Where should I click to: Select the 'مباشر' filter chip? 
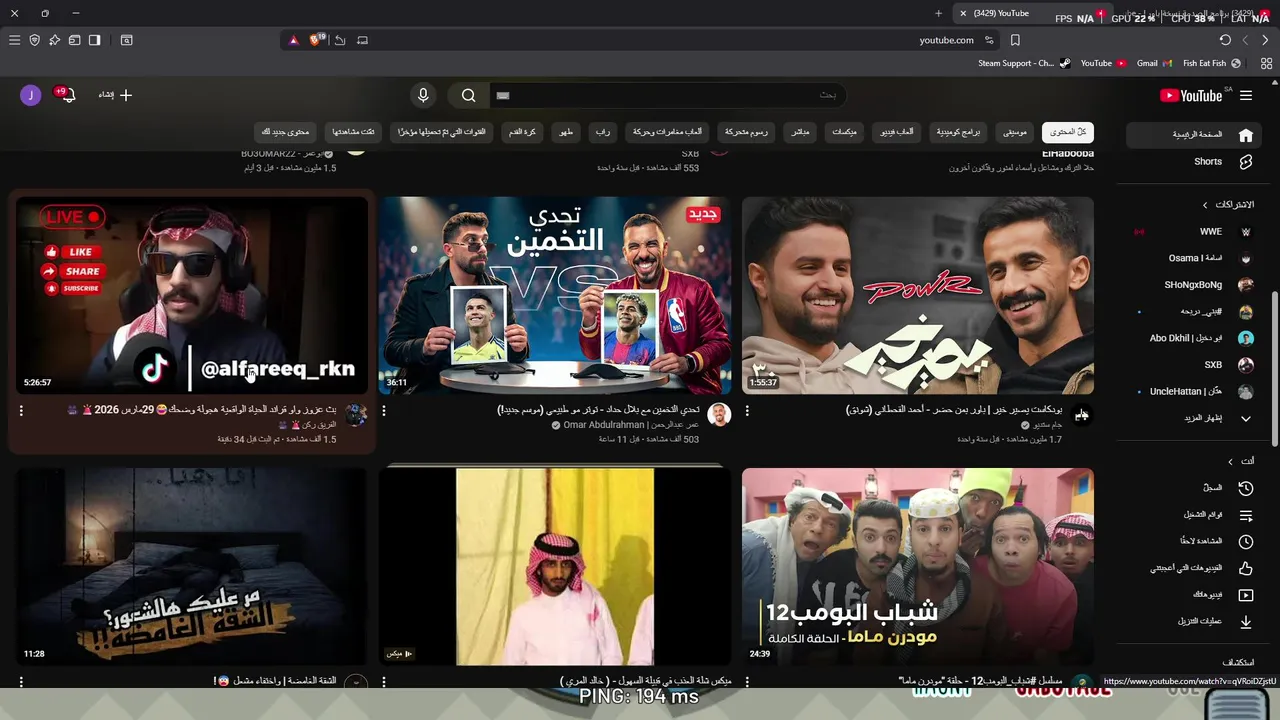click(800, 132)
